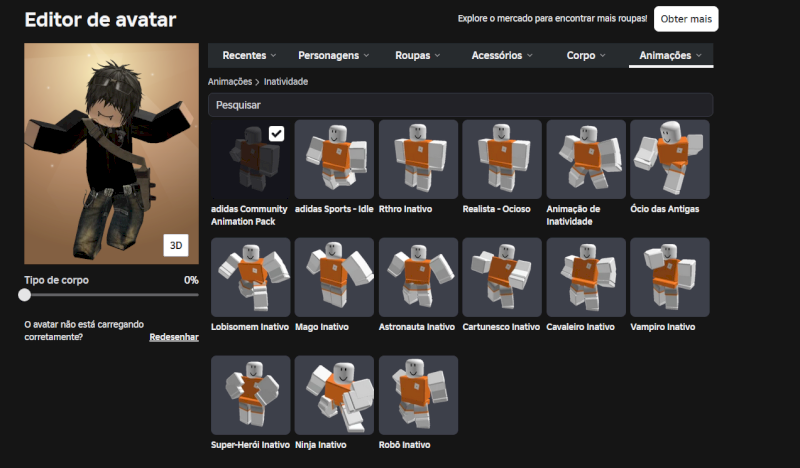Click the Ócio das Antigas text label

[x=665, y=209]
